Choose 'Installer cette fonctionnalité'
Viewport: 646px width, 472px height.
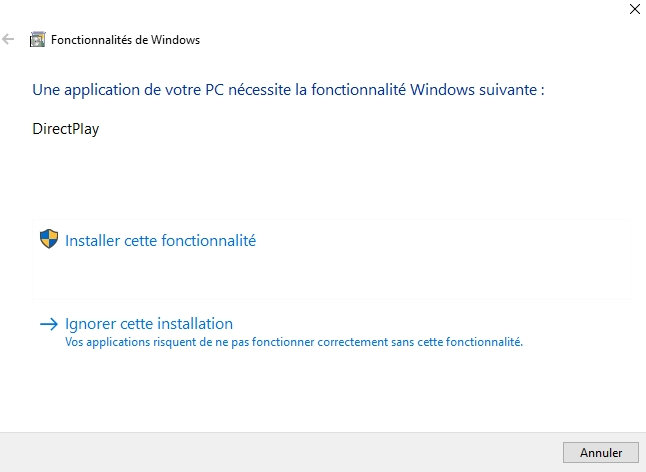tap(160, 240)
